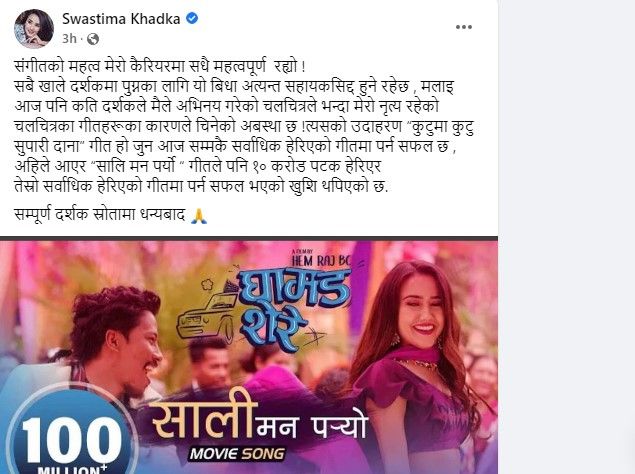Click the globe public privacy icon
The width and height of the screenshot is (635, 474).
click(93, 39)
